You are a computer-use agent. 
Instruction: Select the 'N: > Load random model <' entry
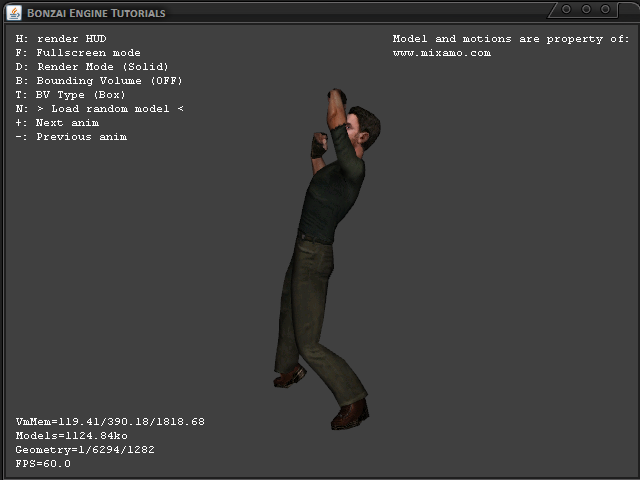click(x=99, y=109)
